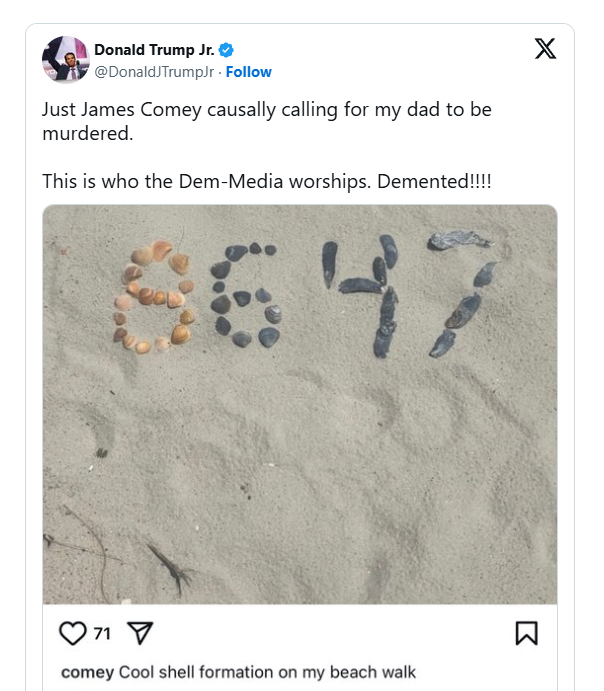
Task: Open the @DonaldJTrumpJr handle link
Action: coord(155,72)
